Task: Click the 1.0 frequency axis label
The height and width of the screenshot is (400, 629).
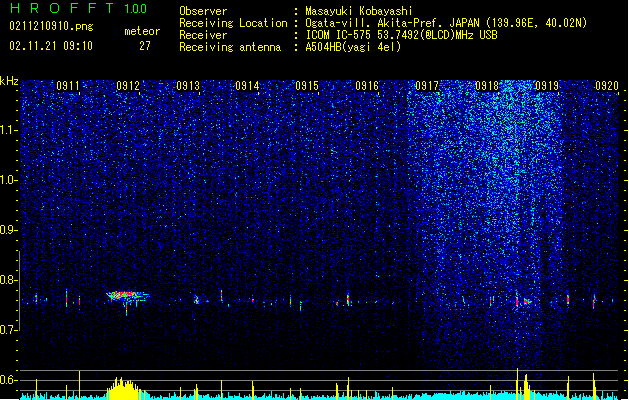Action: [8, 180]
